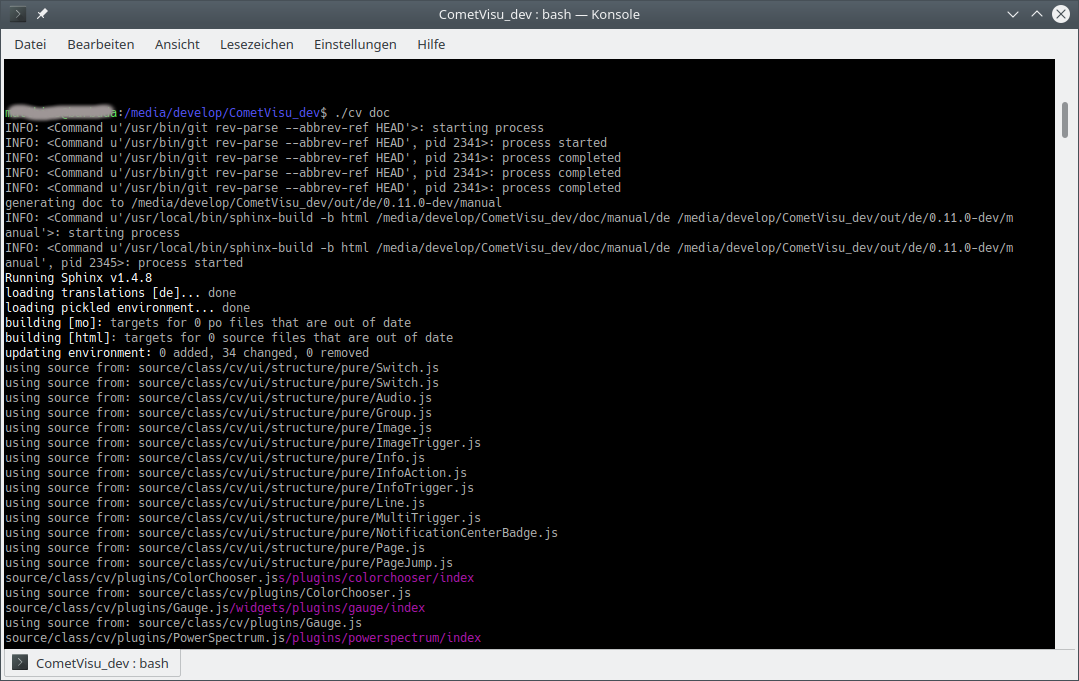Click 'using source from' ColorChooser.js line
Image resolution: width=1079 pixels, height=681 pixels.
(208, 593)
